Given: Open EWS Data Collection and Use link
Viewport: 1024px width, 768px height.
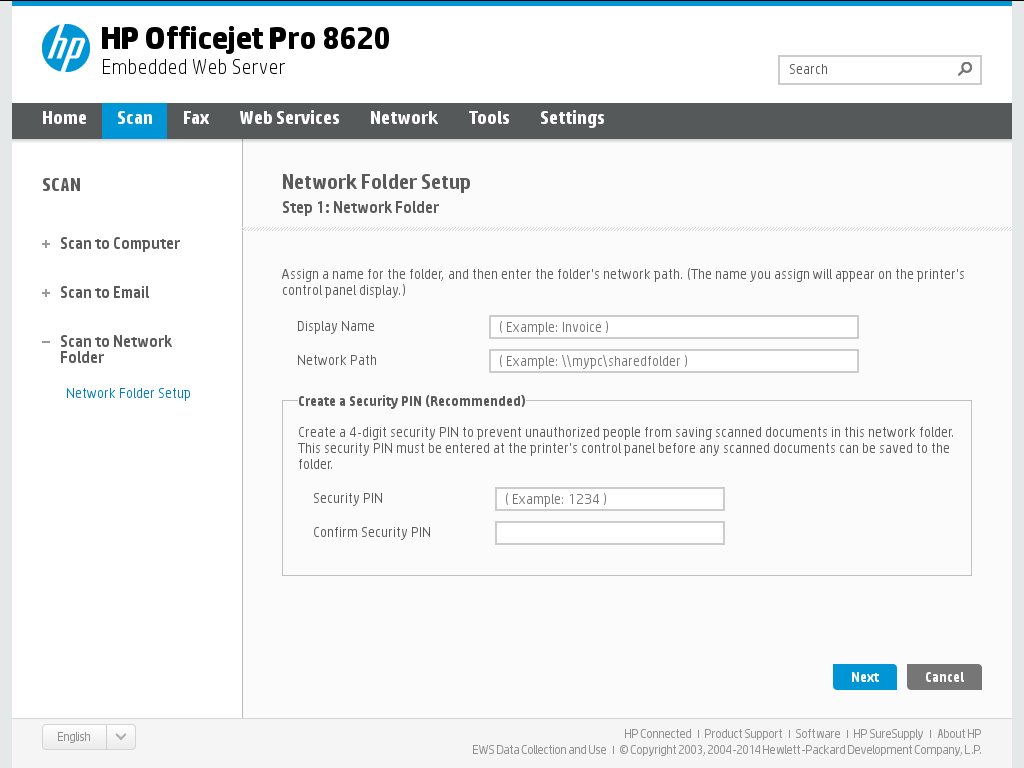Looking at the screenshot, I should 539,750.
